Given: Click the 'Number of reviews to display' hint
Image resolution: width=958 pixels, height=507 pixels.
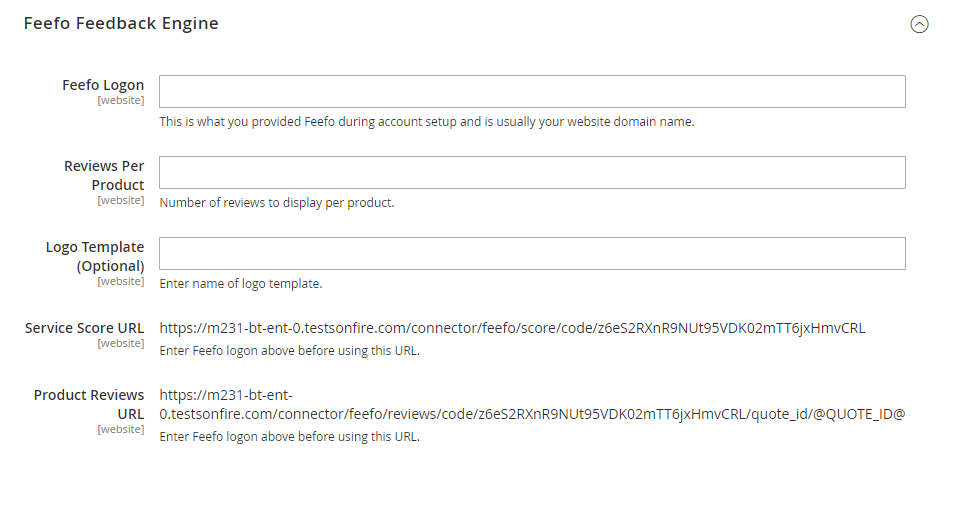Looking at the screenshot, I should tap(277, 203).
